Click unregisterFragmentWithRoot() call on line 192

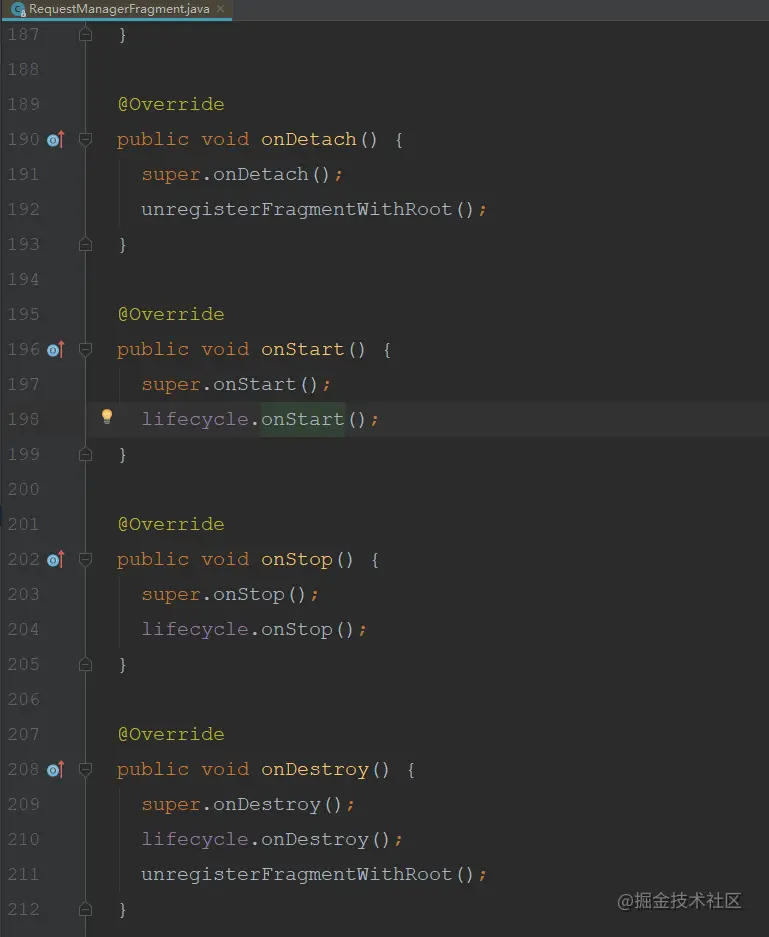314,209
